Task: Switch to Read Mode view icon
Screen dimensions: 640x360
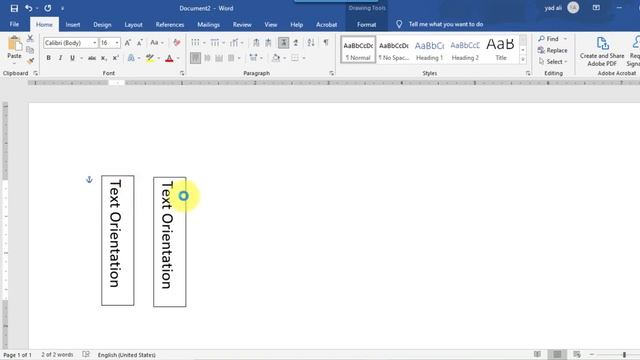Action: 537,354
